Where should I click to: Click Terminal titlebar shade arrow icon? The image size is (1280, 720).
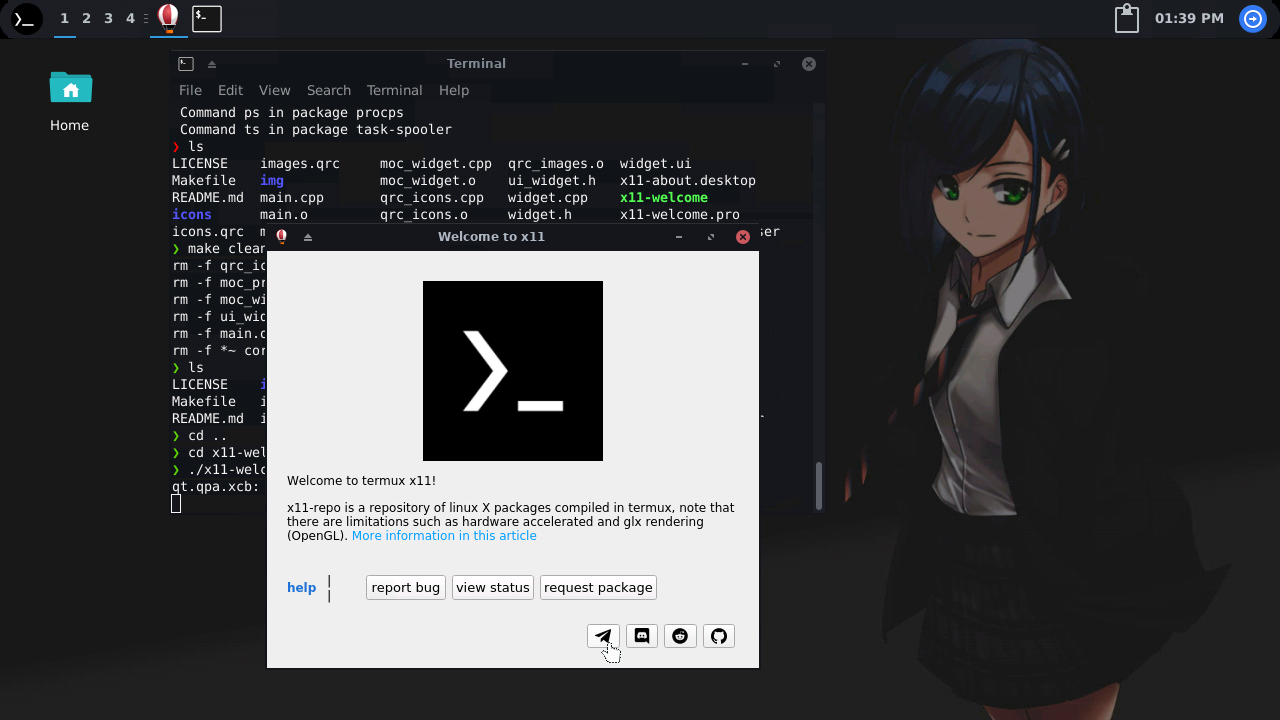[x=212, y=64]
